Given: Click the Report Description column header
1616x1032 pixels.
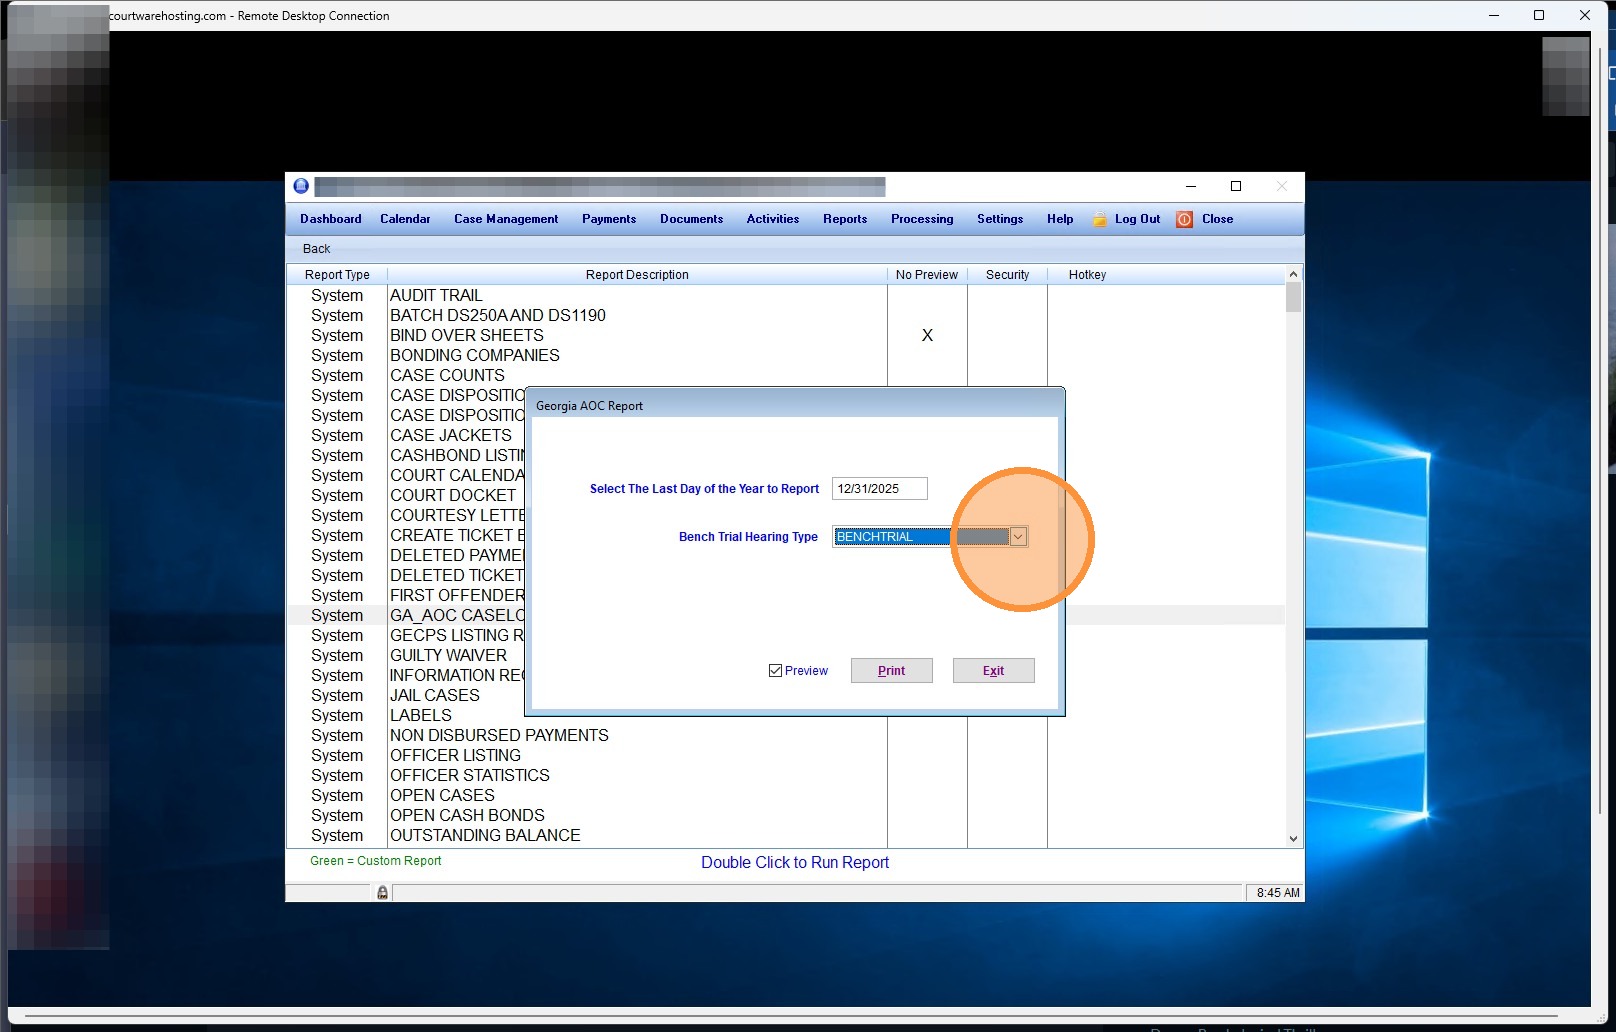Looking at the screenshot, I should tap(637, 275).
